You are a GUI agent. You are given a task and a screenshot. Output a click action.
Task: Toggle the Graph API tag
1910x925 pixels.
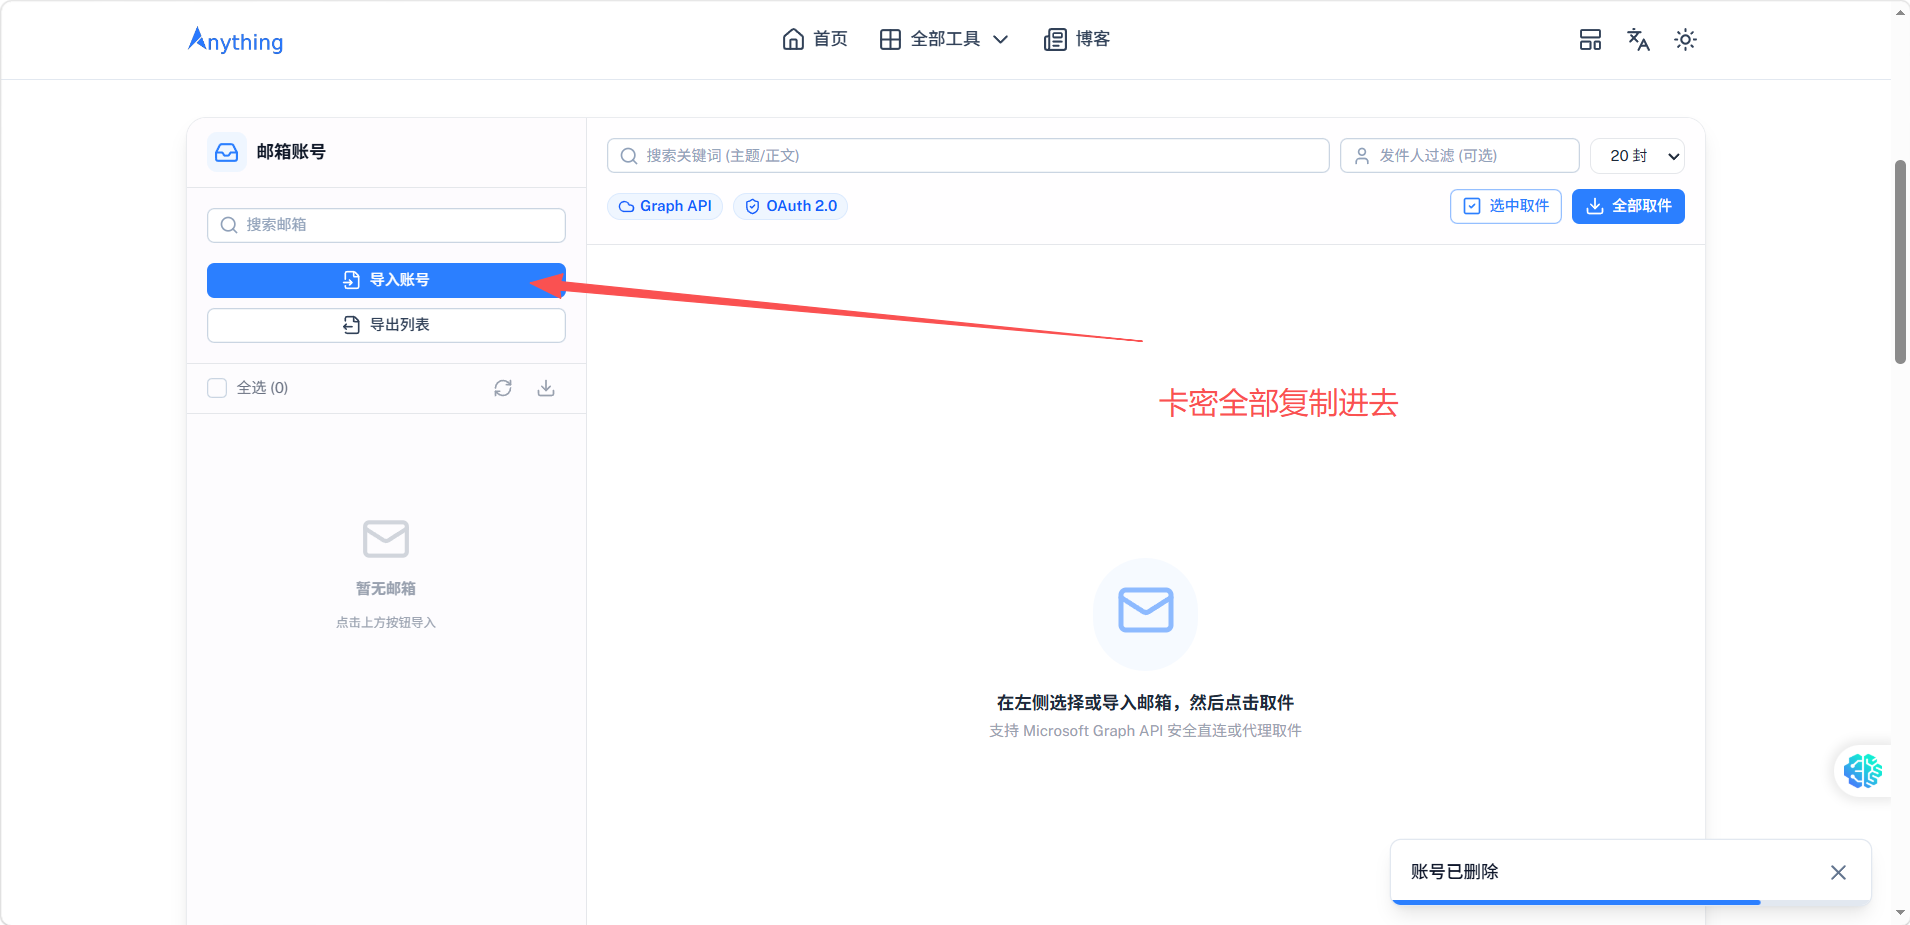(x=665, y=206)
